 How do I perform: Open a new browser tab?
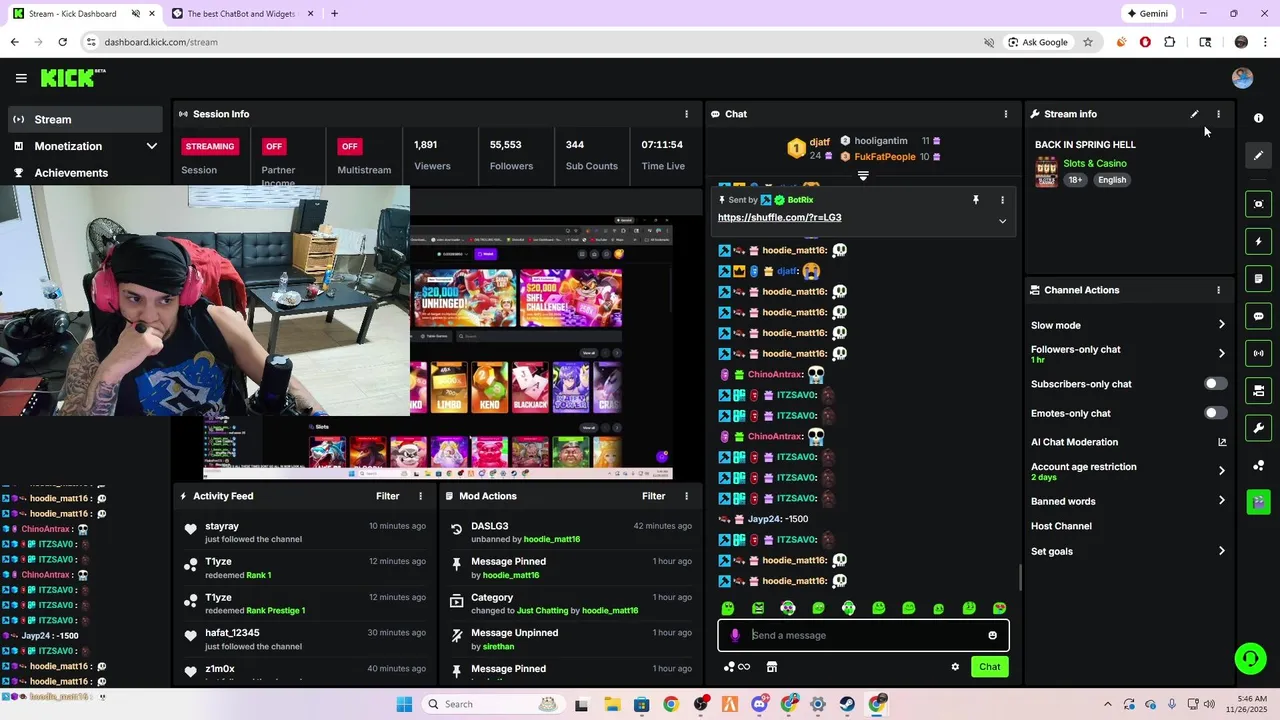pos(334,14)
